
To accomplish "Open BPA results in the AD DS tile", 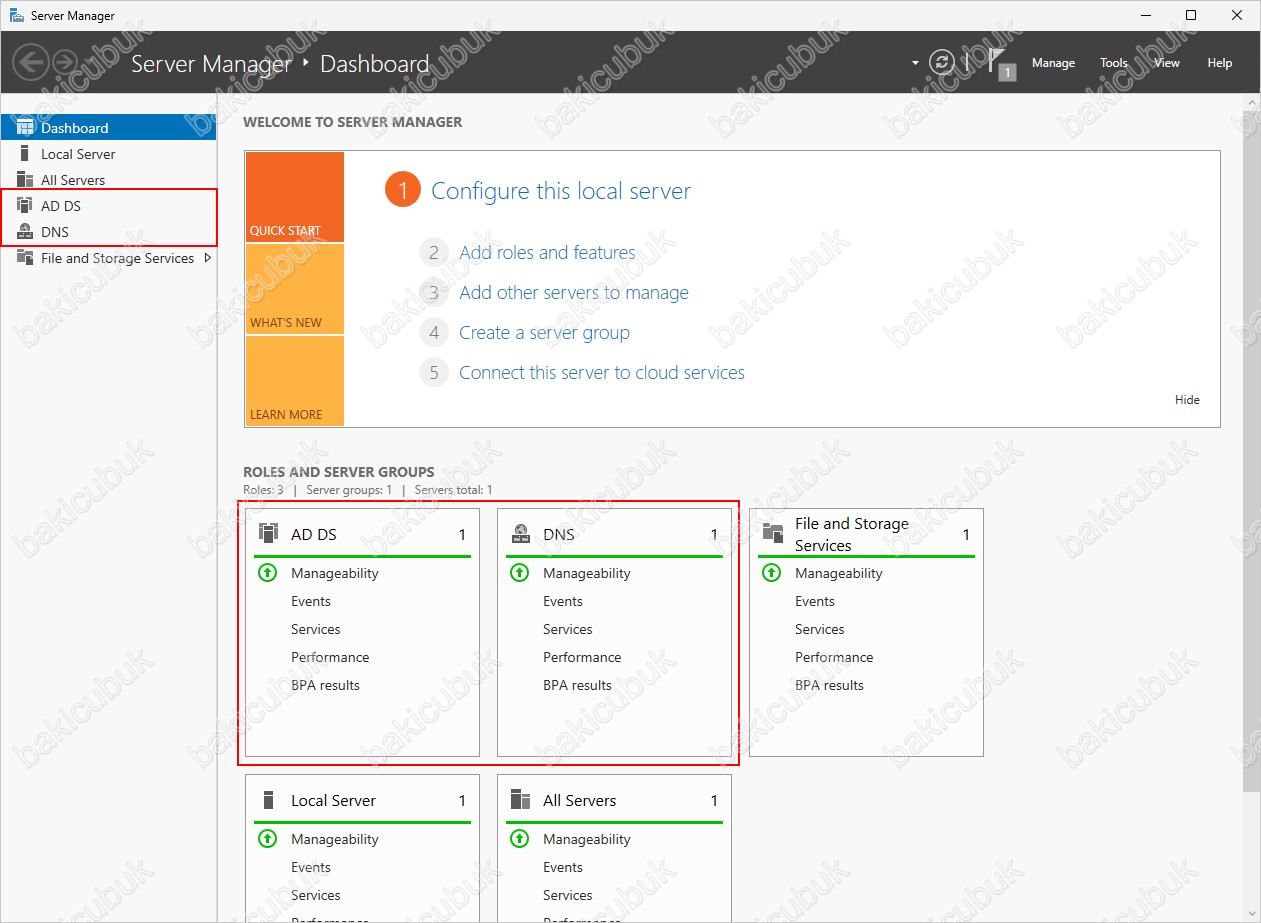I will [325, 685].
